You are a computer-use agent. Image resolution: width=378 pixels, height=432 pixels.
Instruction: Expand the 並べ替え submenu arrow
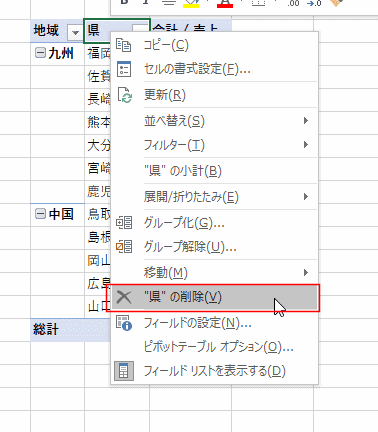[306, 120]
